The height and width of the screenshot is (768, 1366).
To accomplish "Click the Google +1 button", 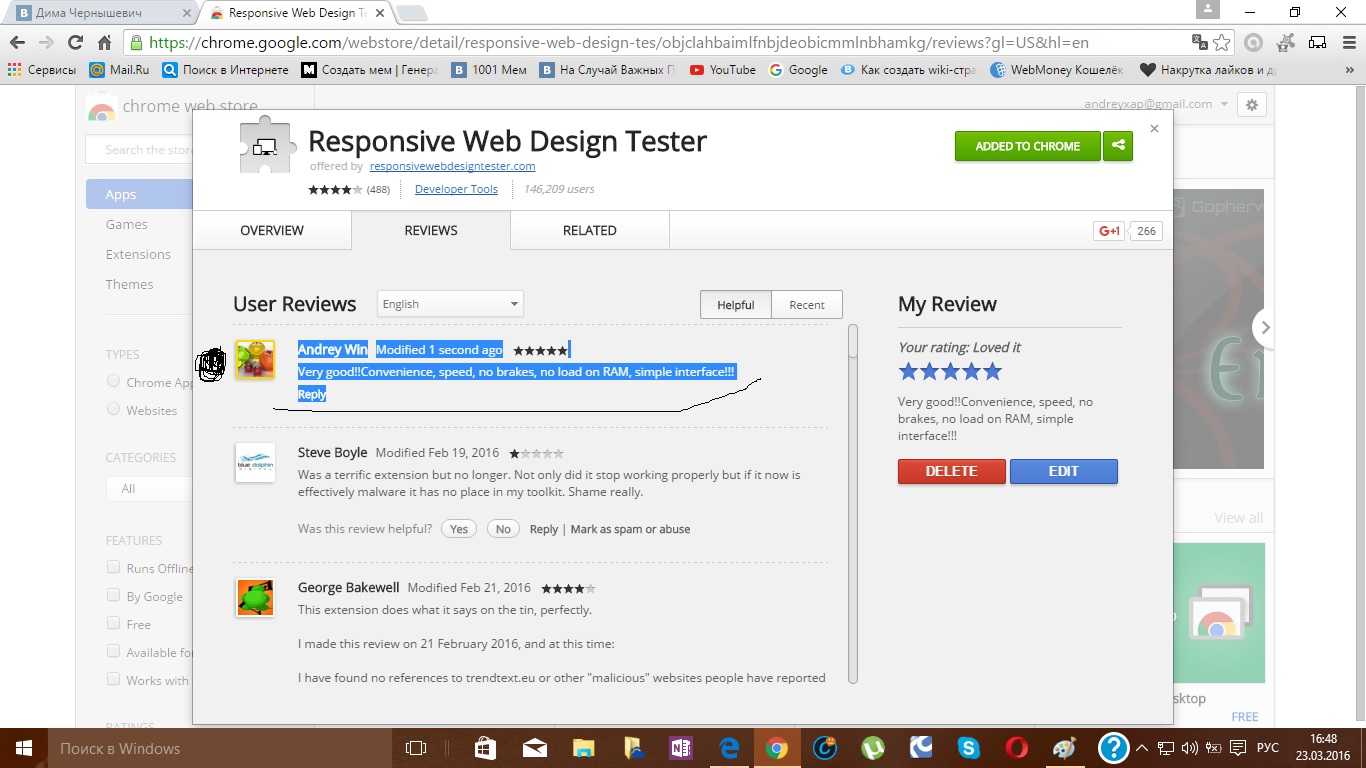I will tap(1110, 231).
